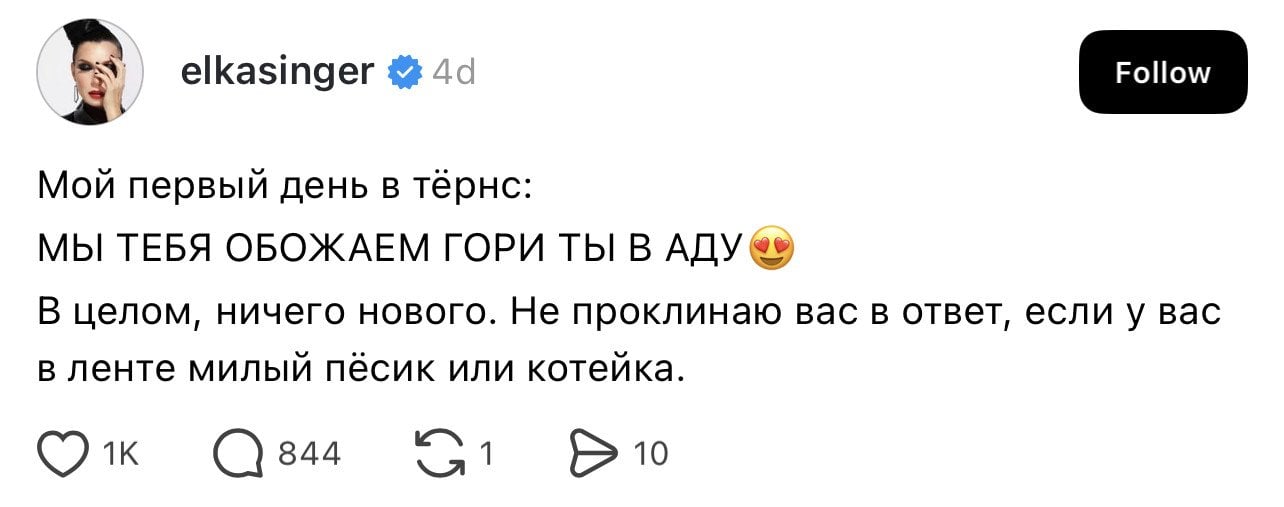Click the share count showing 10
Screen dimensions: 1284x507
(651, 455)
